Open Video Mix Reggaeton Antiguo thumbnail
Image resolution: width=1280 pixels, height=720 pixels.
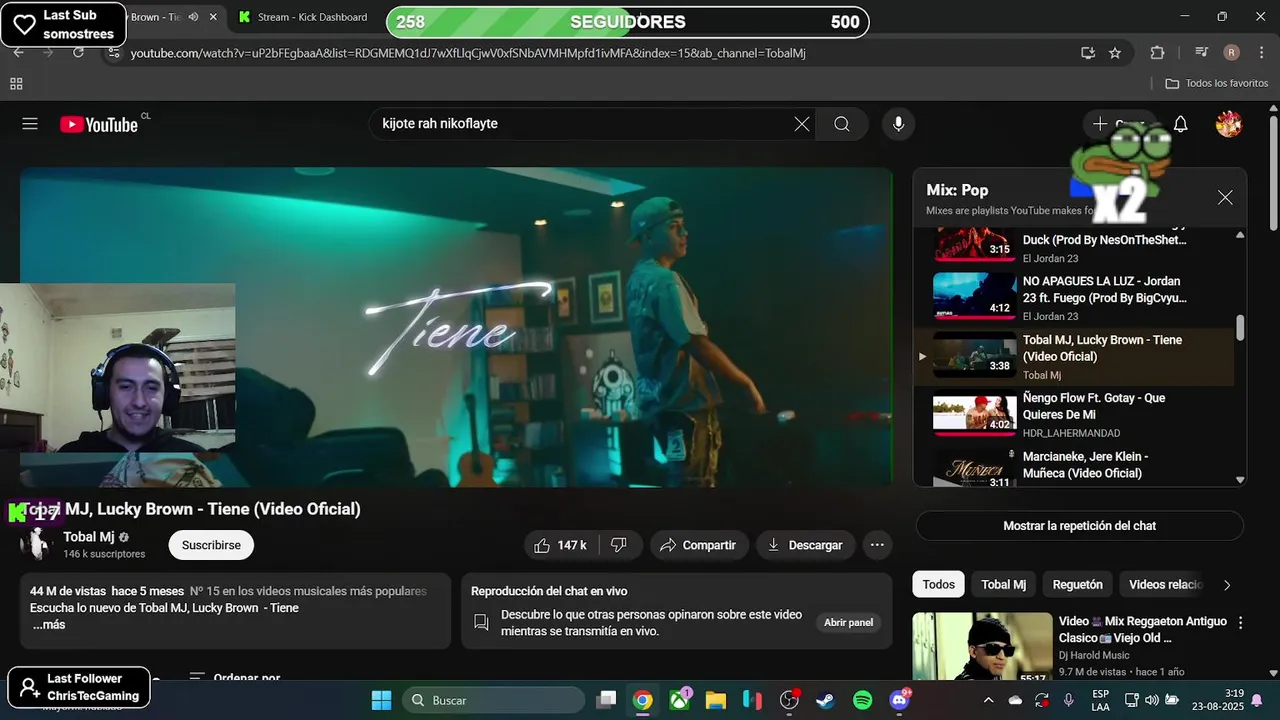coord(982,647)
